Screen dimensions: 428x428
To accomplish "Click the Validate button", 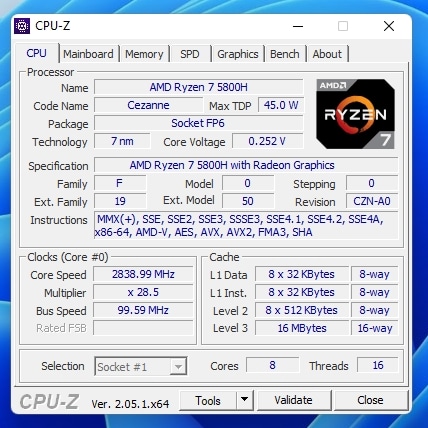I will (293, 400).
